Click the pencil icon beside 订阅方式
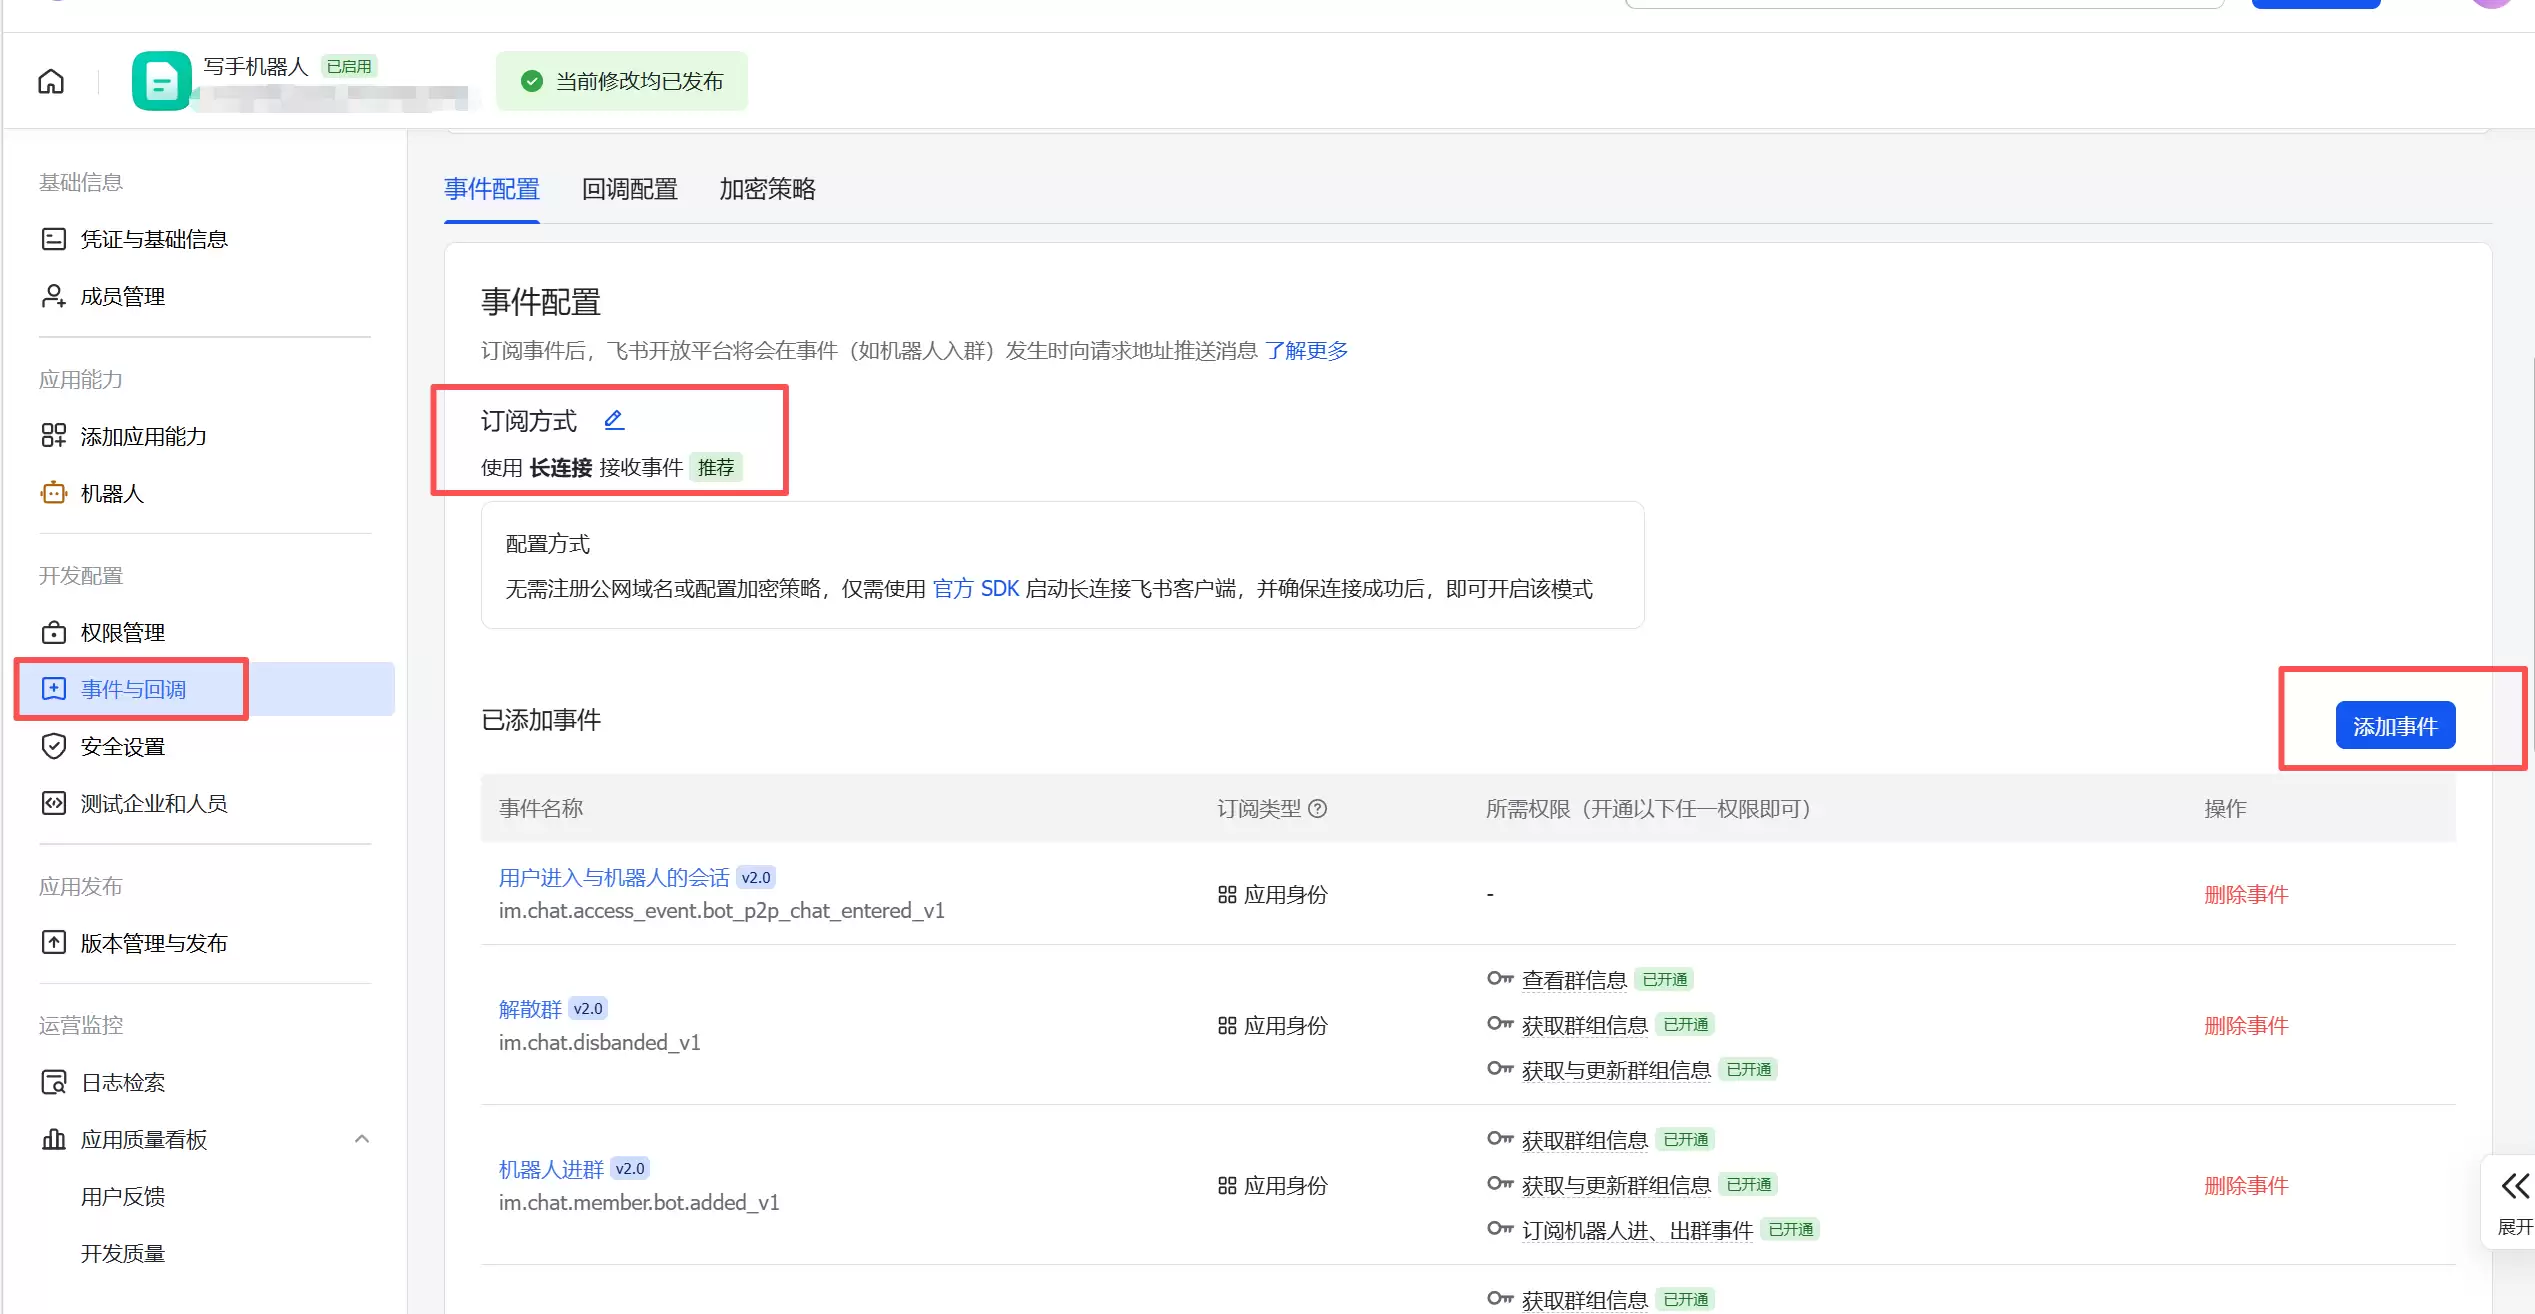 tap(614, 420)
